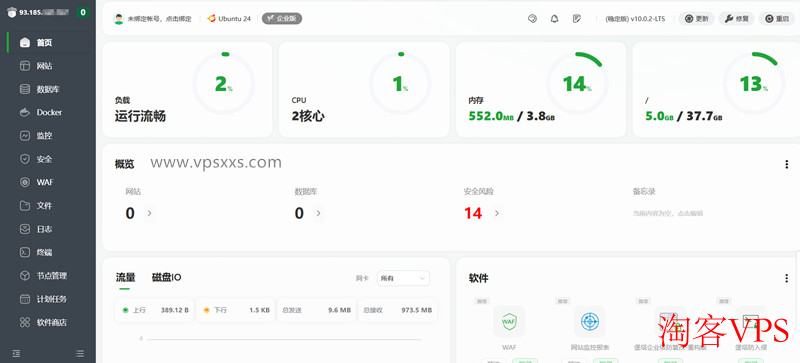
Task: Open the customer service icon in top bar
Action: click(x=532, y=19)
